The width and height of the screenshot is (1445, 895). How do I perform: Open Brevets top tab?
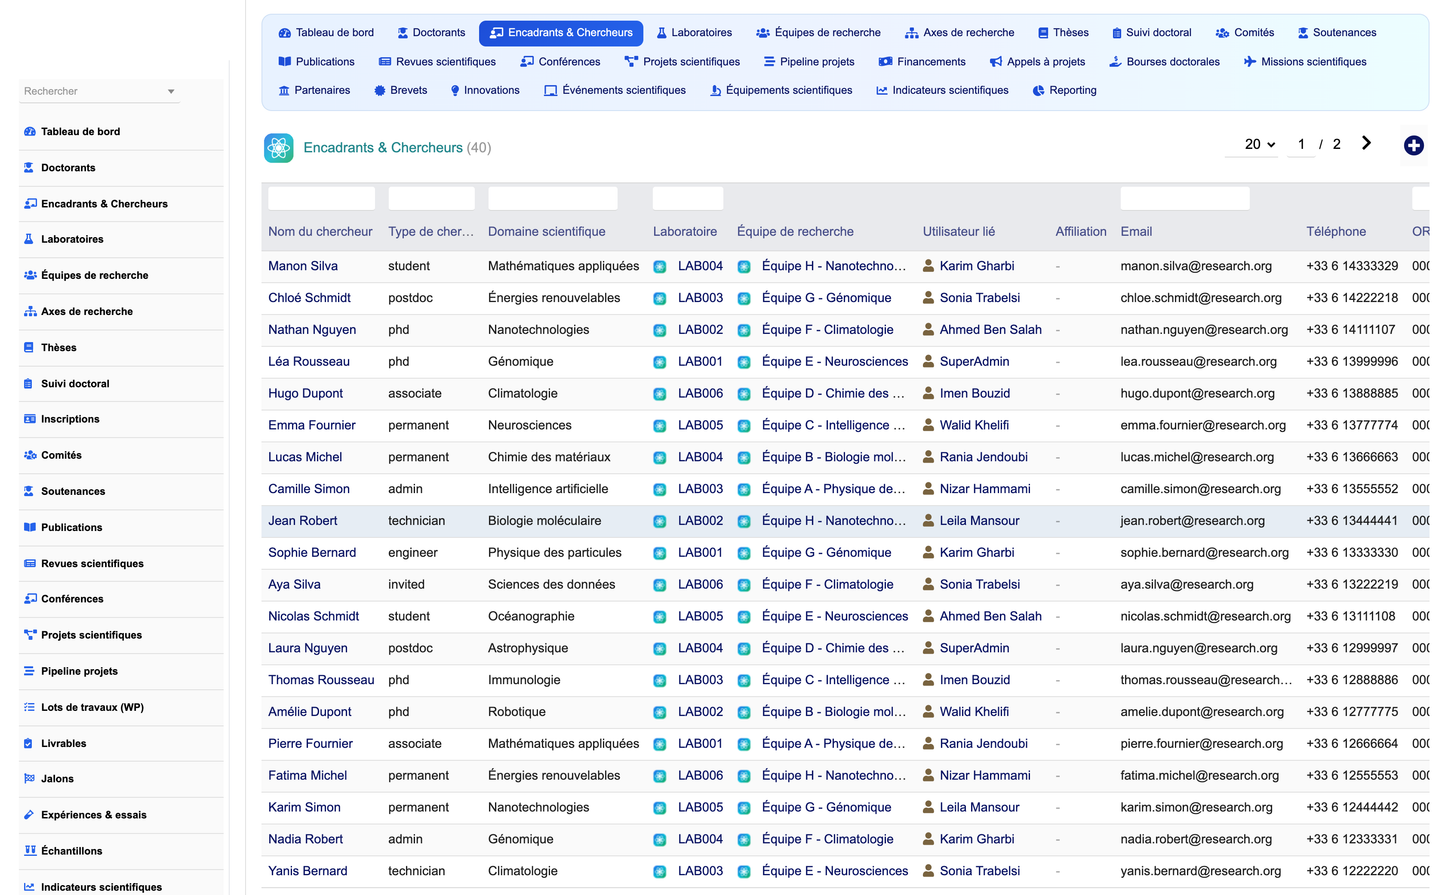tap(400, 91)
